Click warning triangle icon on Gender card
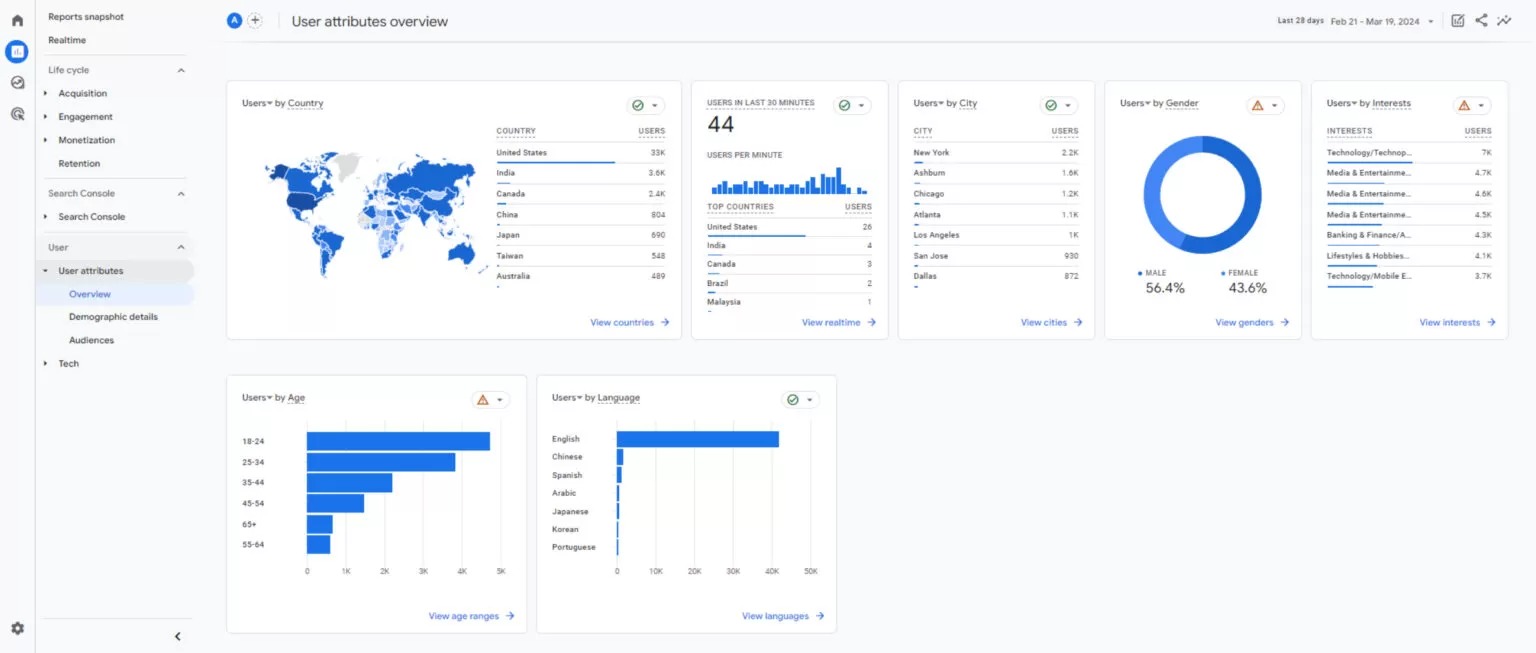 coord(1257,105)
